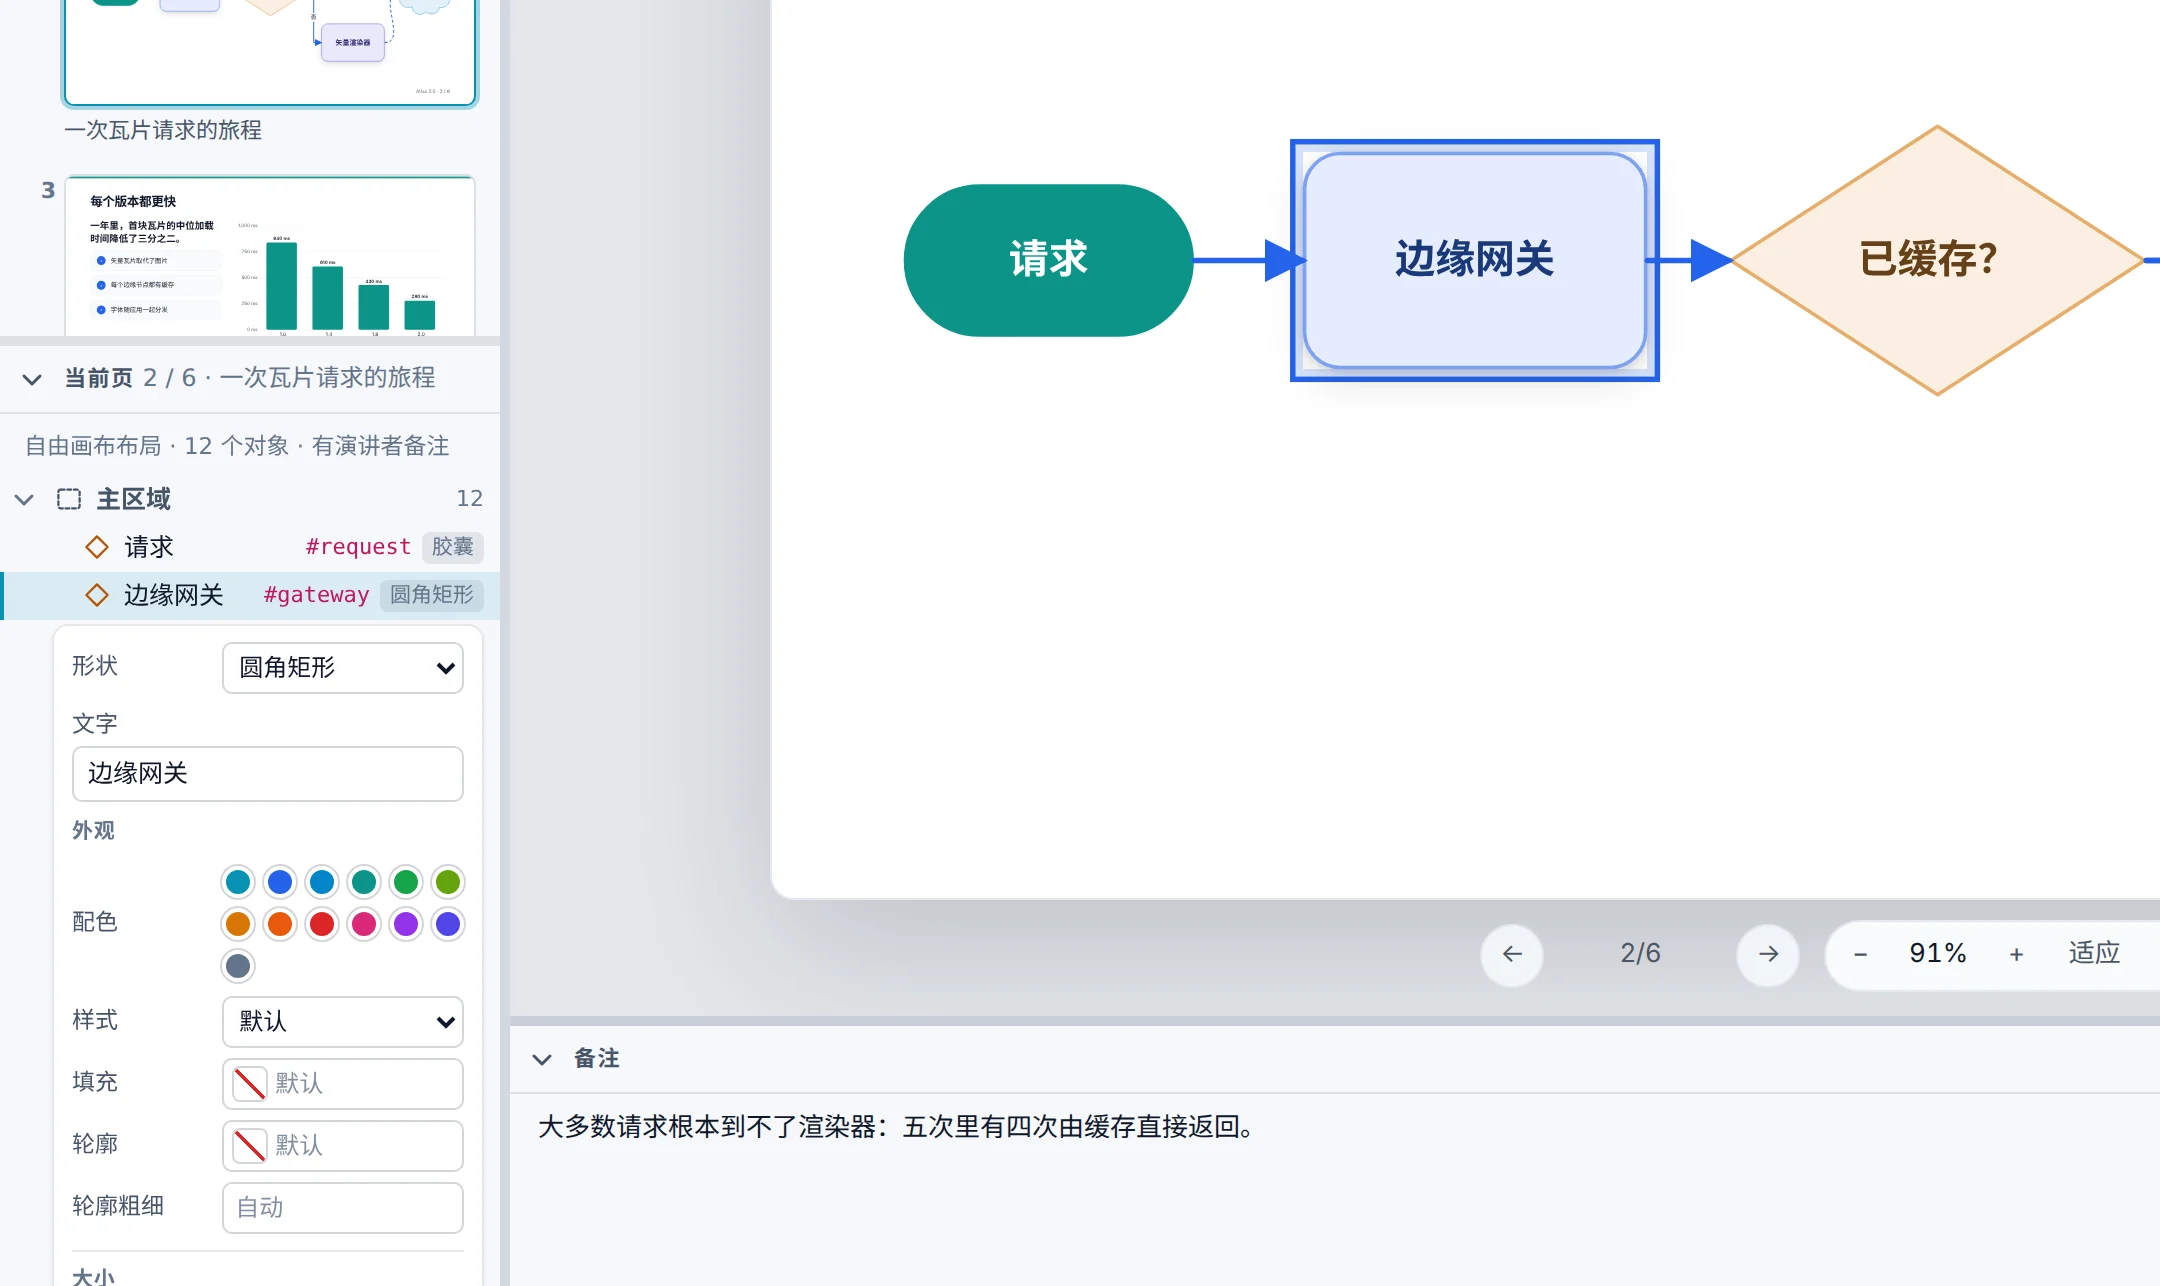
Task: Click the 胶囊 shape tag on 请求 row
Action: [453, 547]
